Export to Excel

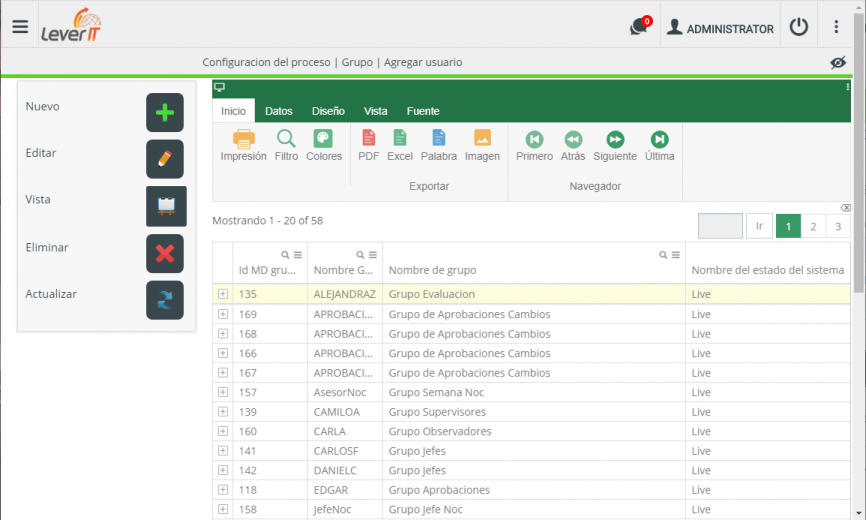pyautogui.click(x=399, y=145)
